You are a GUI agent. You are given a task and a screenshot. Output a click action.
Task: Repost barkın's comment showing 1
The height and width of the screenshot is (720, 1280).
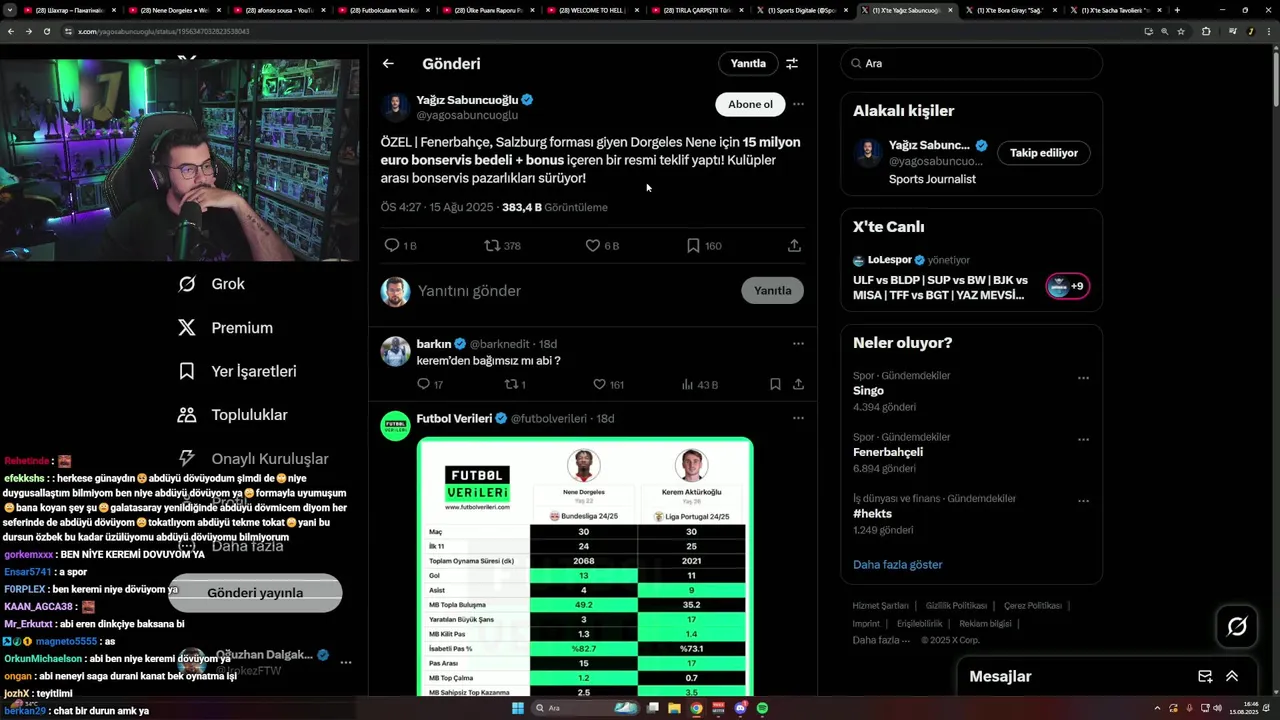(x=511, y=384)
